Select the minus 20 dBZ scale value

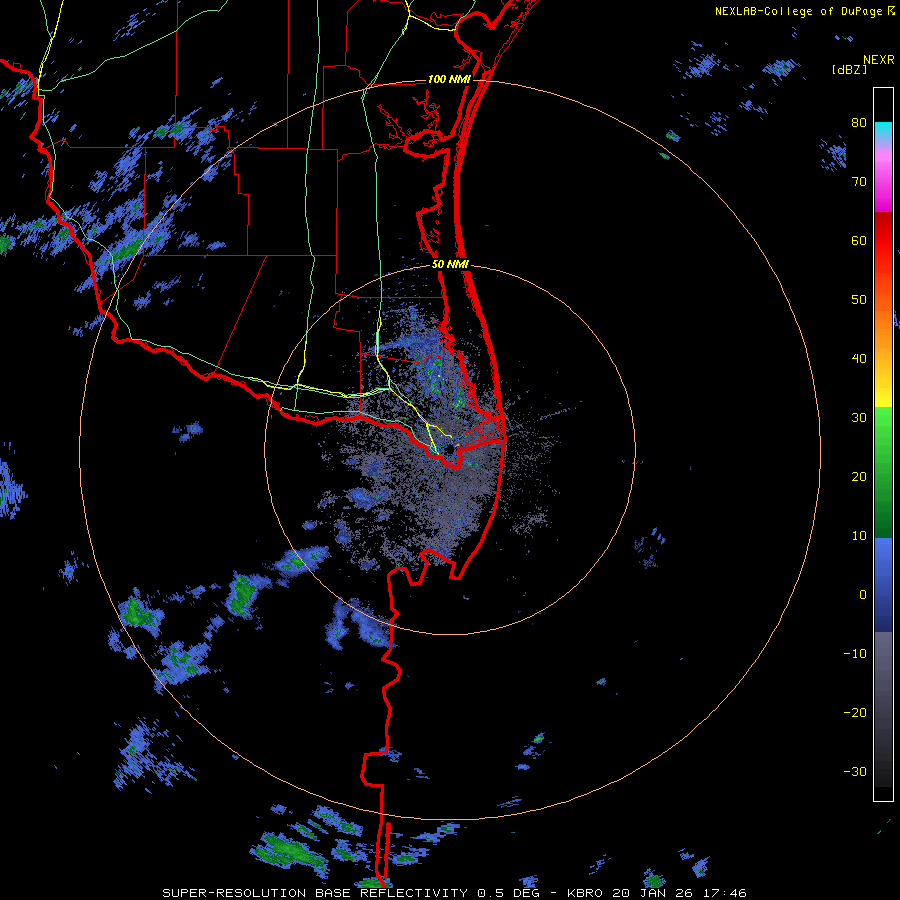(855, 713)
